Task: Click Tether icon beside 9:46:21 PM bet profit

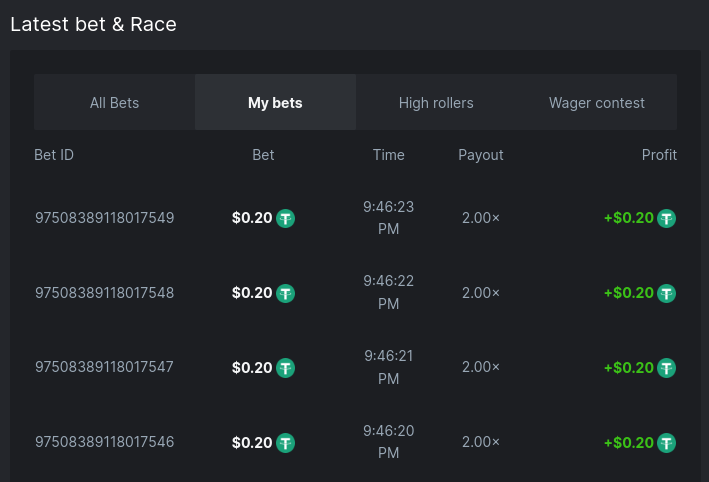Action: point(667,368)
